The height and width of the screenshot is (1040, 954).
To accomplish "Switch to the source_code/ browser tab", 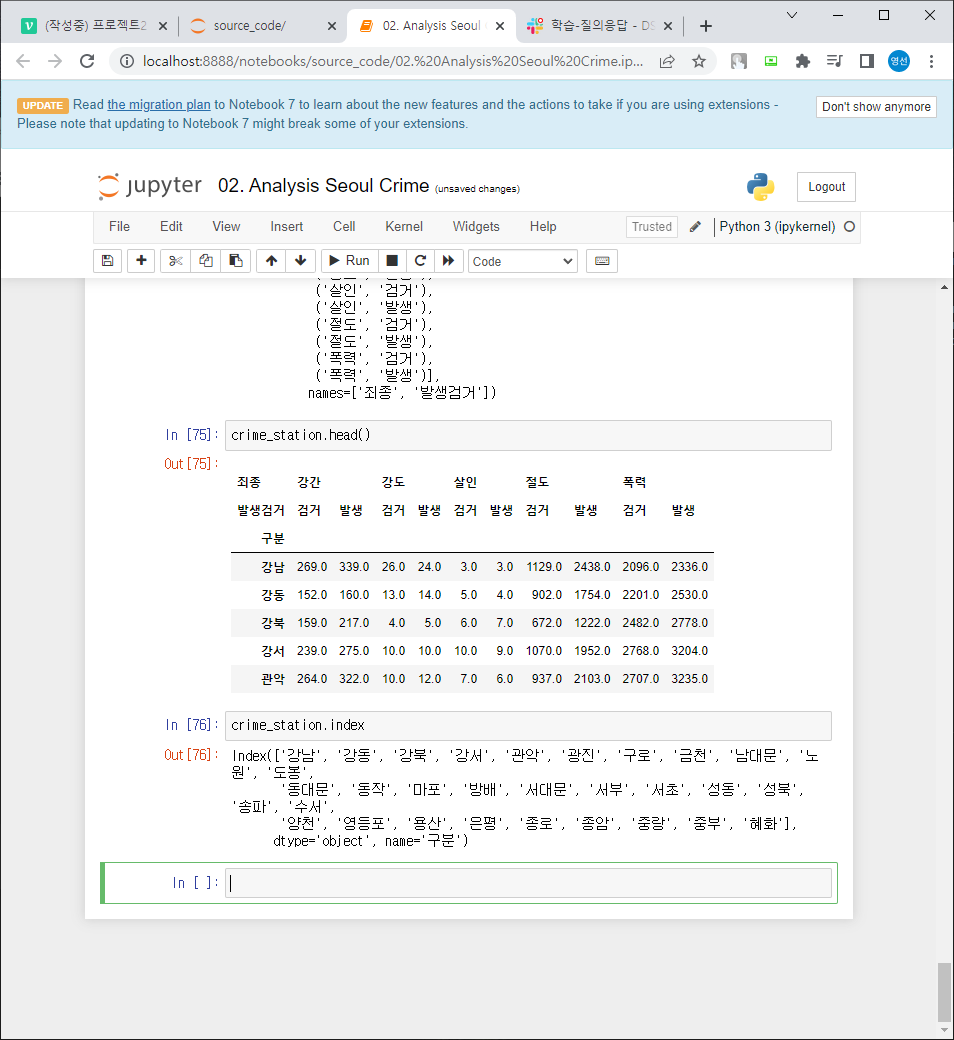I will pyautogui.click(x=250, y=26).
